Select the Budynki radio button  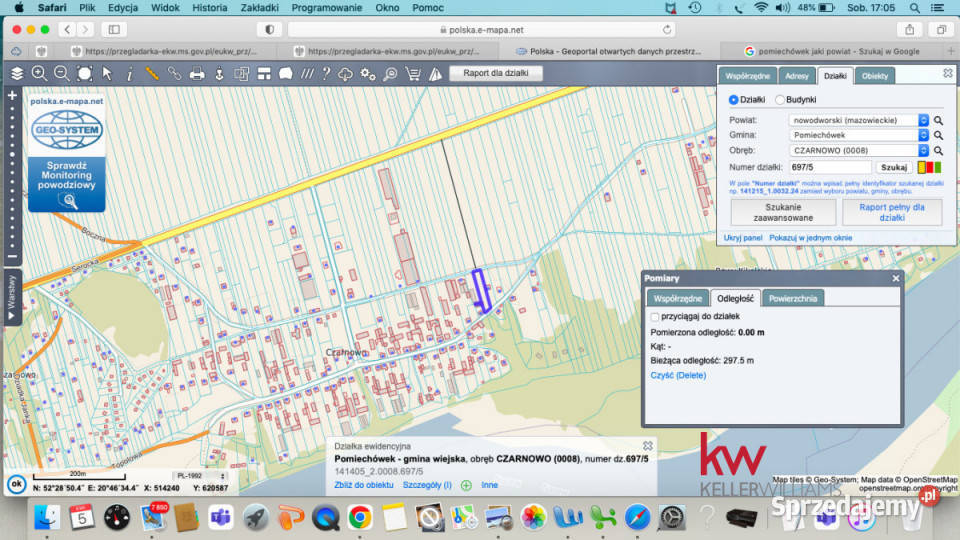click(x=781, y=100)
